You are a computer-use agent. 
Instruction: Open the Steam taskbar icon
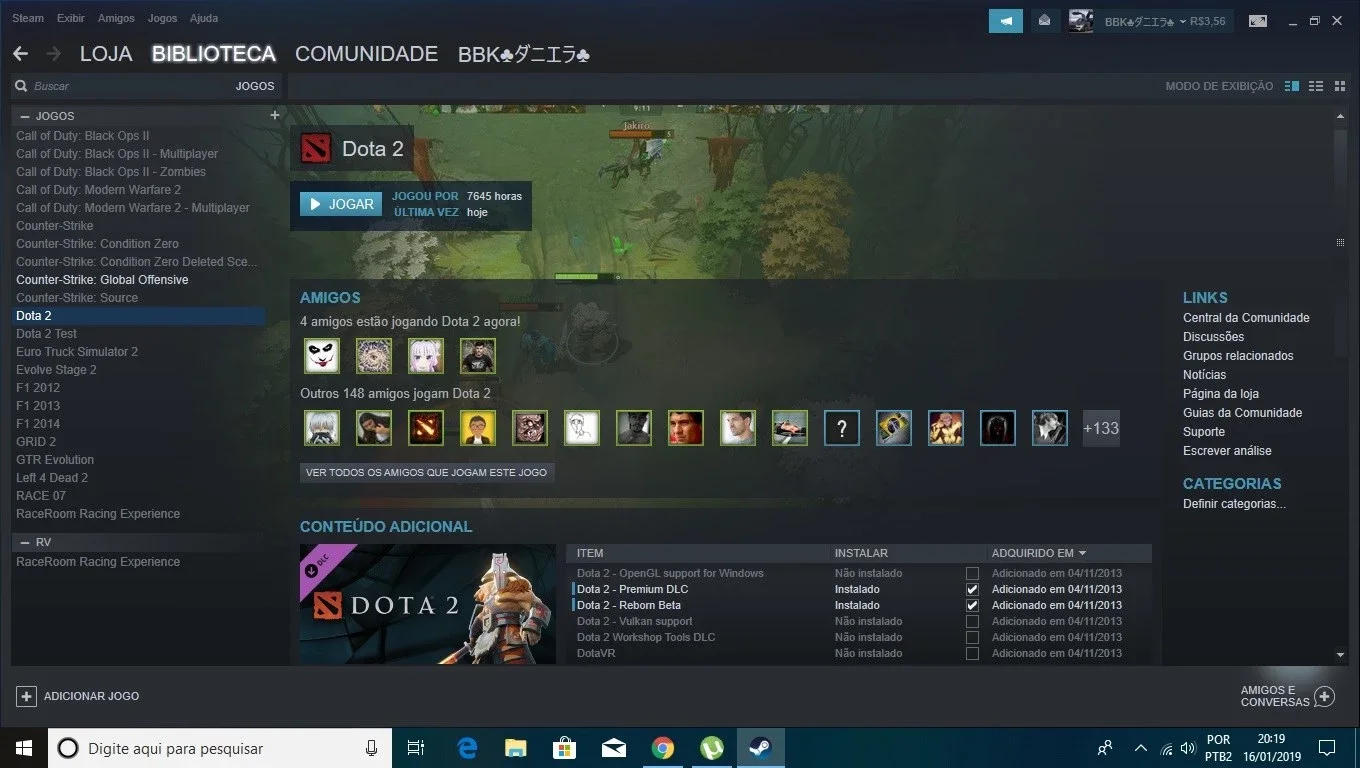point(760,748)
